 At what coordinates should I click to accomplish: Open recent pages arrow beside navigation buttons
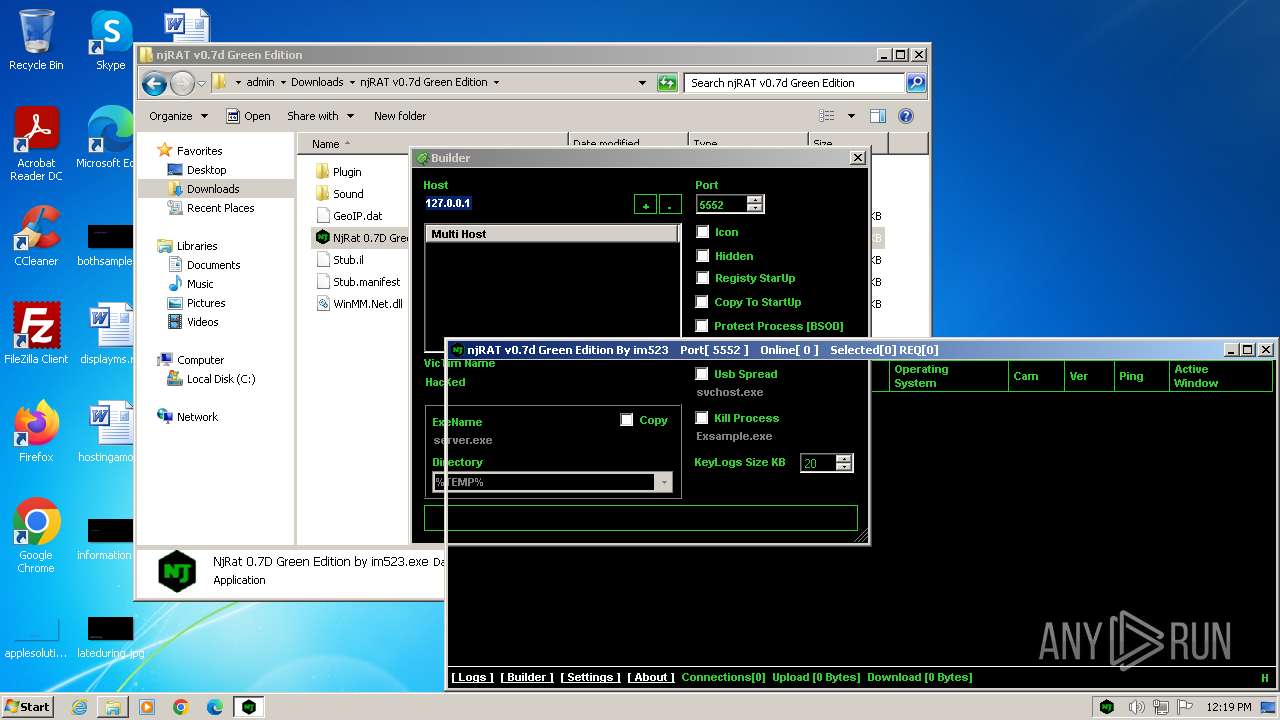(201, 83)
